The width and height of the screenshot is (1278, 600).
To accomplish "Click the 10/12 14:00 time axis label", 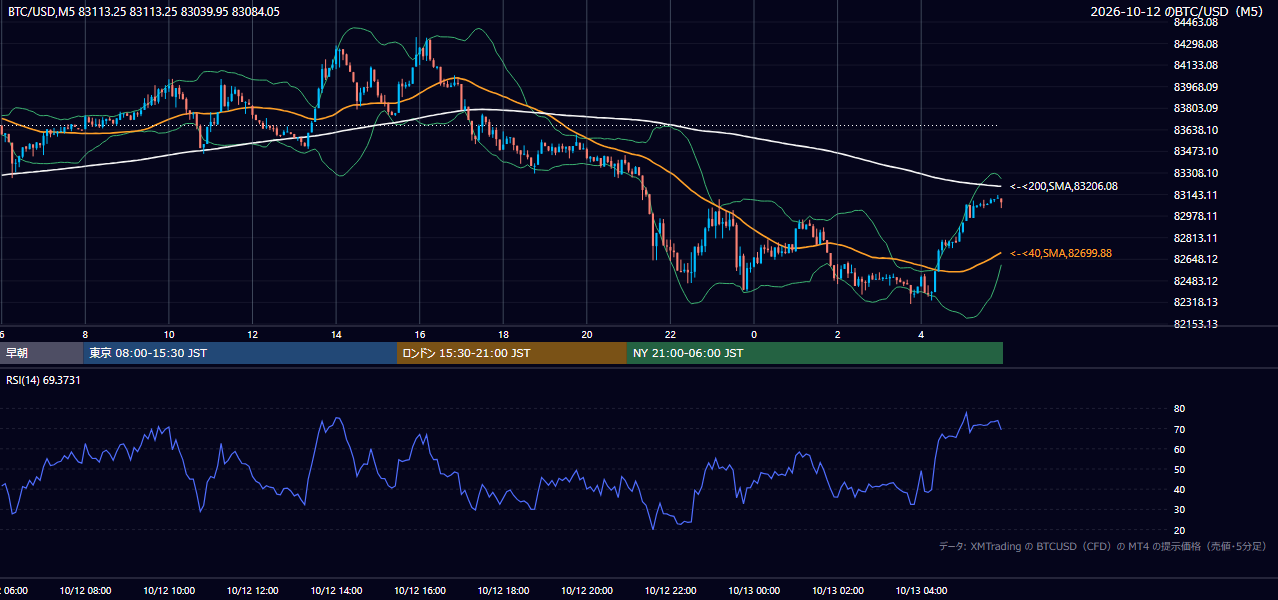I will (x=336, y=591).
